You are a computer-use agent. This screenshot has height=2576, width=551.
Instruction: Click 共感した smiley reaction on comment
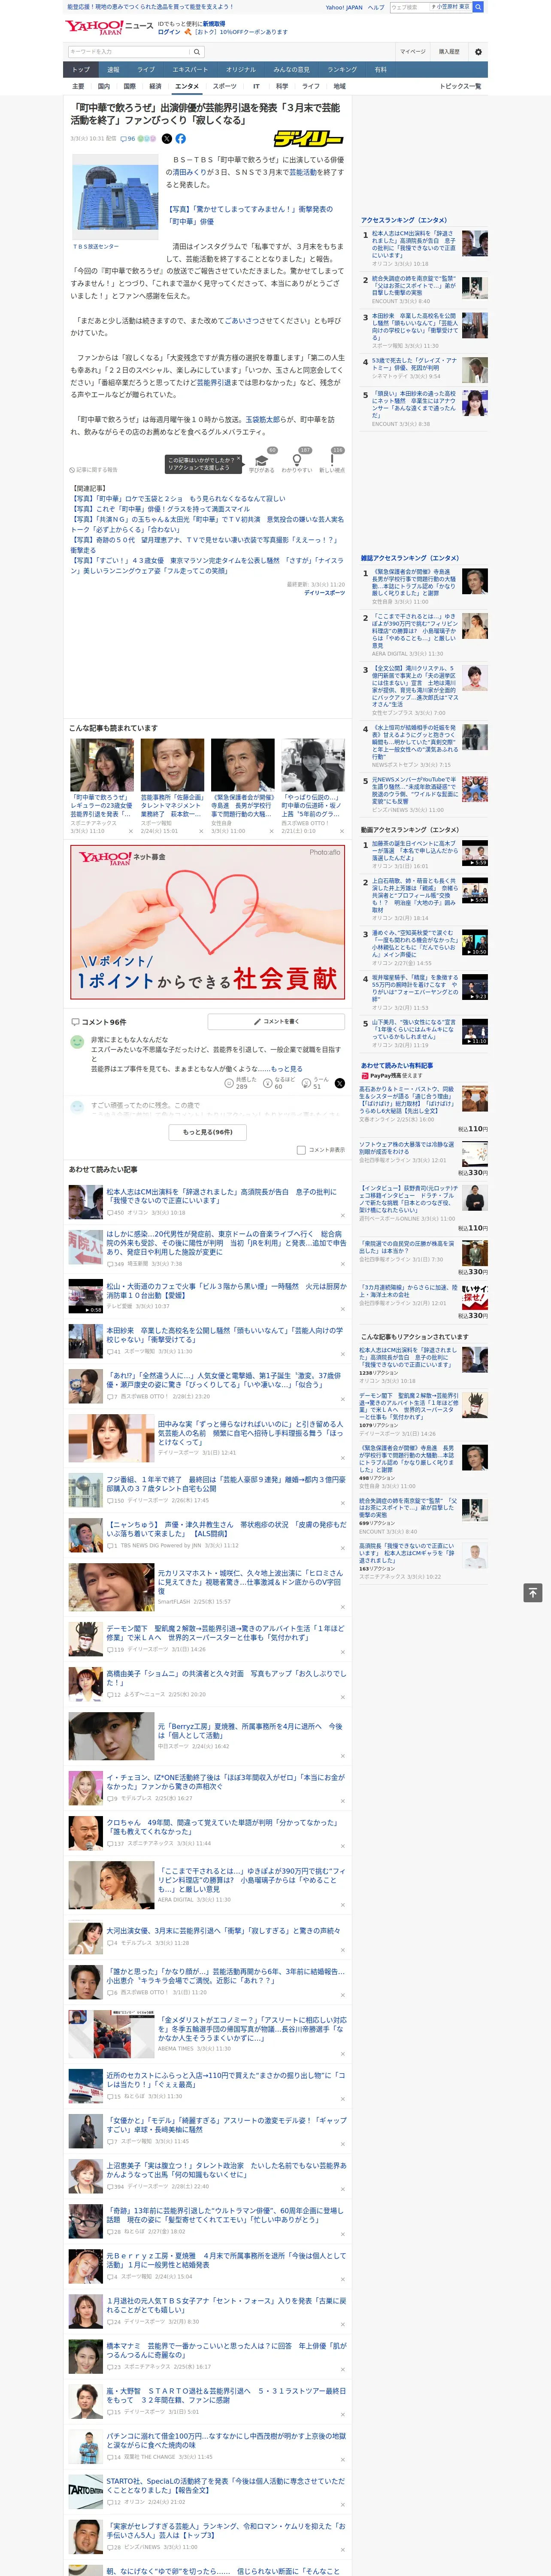click(240, 1083)
